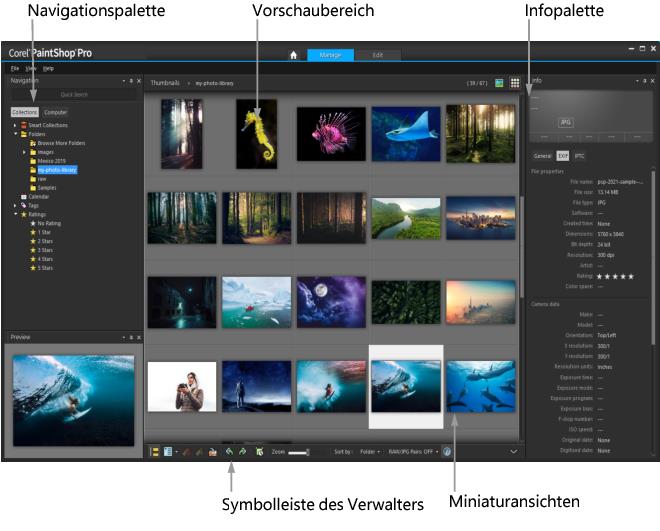Switch to Preview mode view icon
This screenshot has height=531, width=660.
tap(499, 84)
